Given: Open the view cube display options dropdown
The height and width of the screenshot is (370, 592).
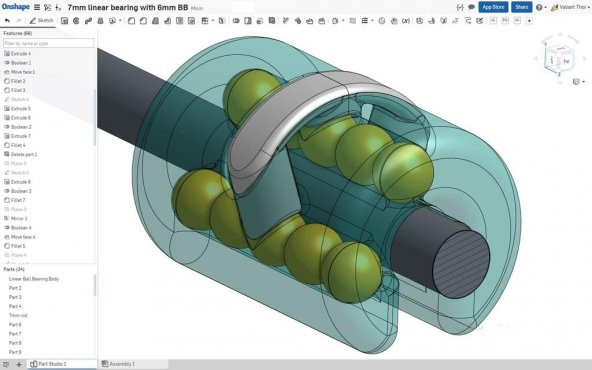Looking at the screenshot, I should pyautogui.click(x=578, y=82).
